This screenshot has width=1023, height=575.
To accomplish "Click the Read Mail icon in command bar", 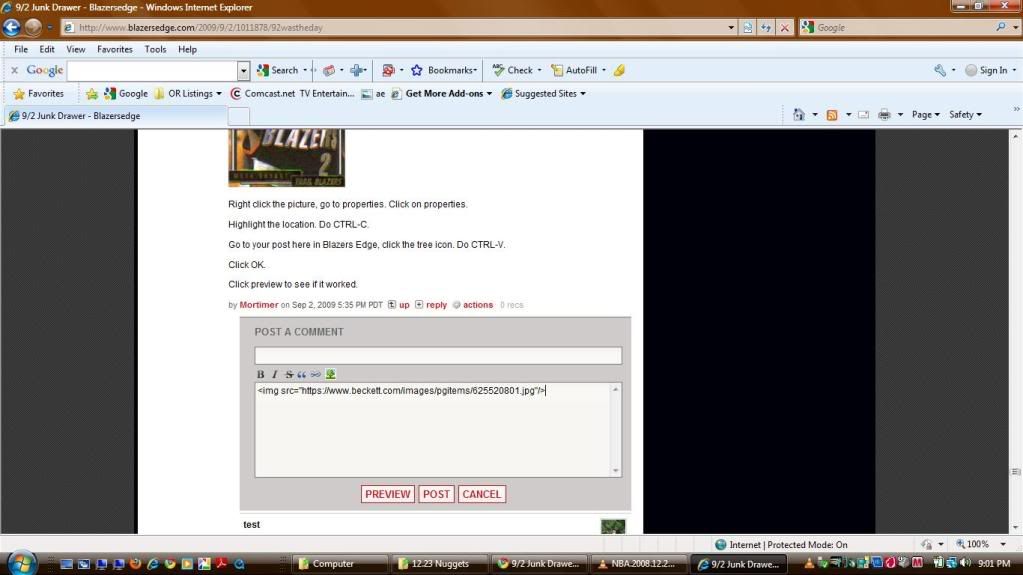I will pyautogui.click(x=863, y=115).
